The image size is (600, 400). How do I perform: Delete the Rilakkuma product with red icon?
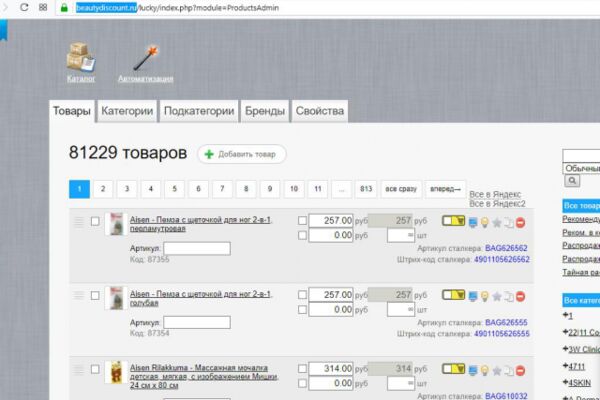tap(520, 371)
